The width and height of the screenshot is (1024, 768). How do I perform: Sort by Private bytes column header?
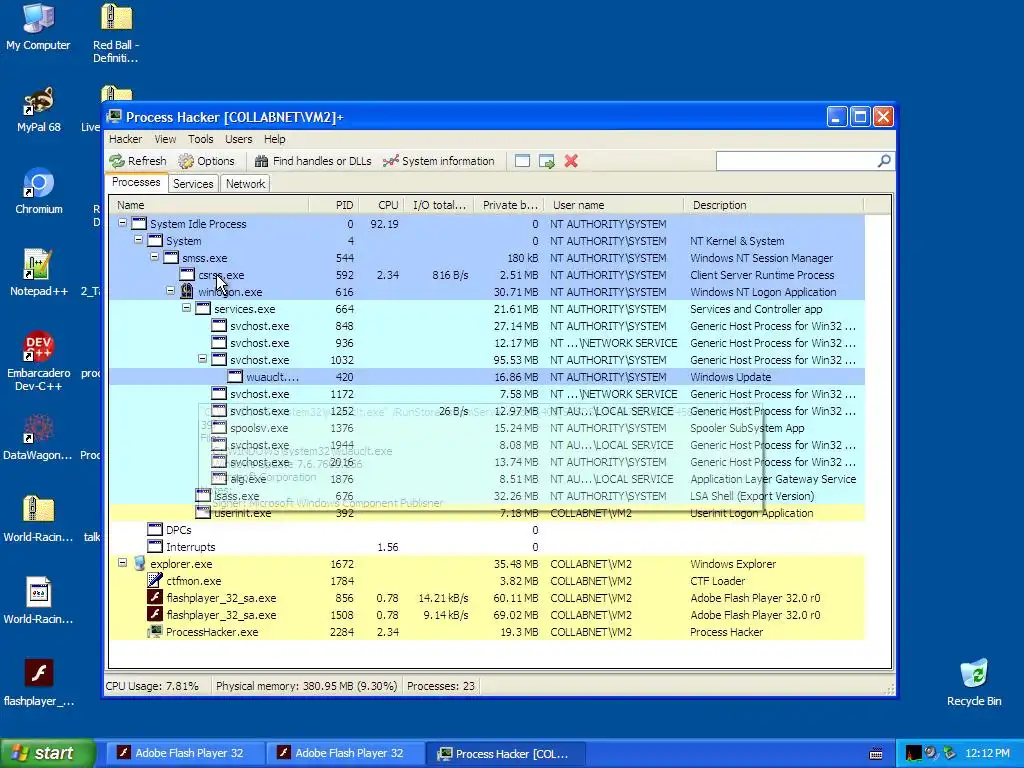pos(509,205)
